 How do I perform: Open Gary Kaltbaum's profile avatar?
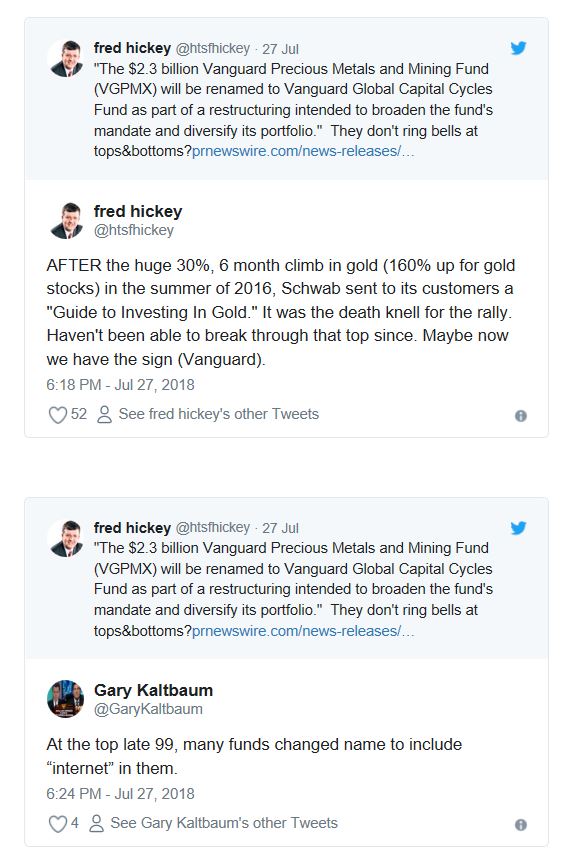click(x=66, y=699)
